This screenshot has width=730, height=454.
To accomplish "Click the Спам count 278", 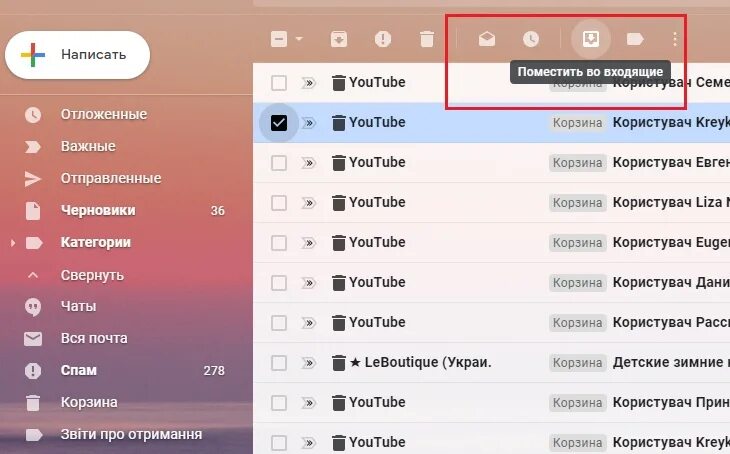I will point(214,371).
